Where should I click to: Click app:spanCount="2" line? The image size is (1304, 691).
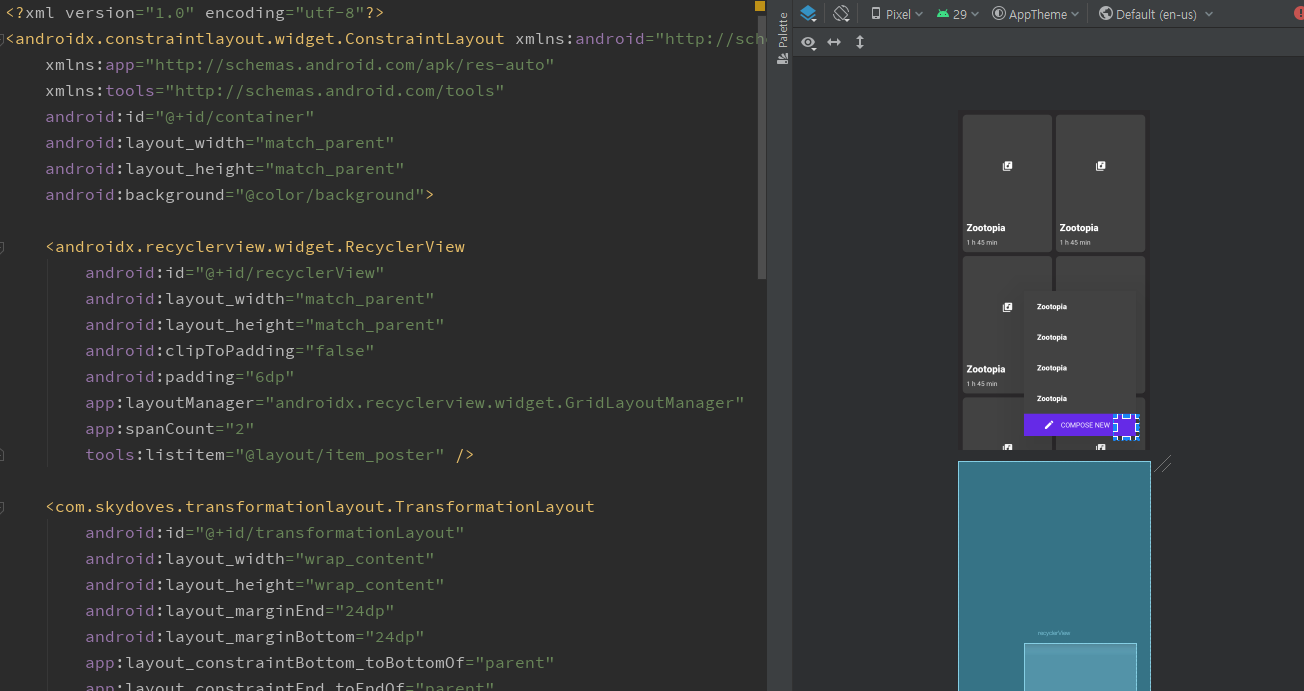(x=170, y=429)
